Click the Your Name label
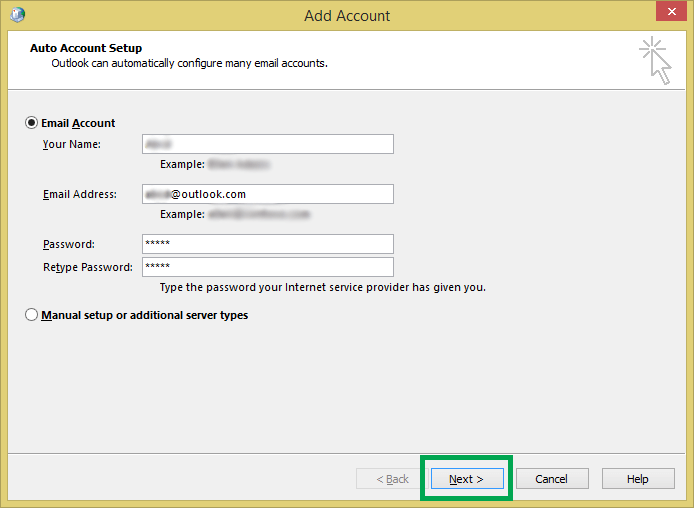This screenshot has width=694, height=508. [72, 144]
